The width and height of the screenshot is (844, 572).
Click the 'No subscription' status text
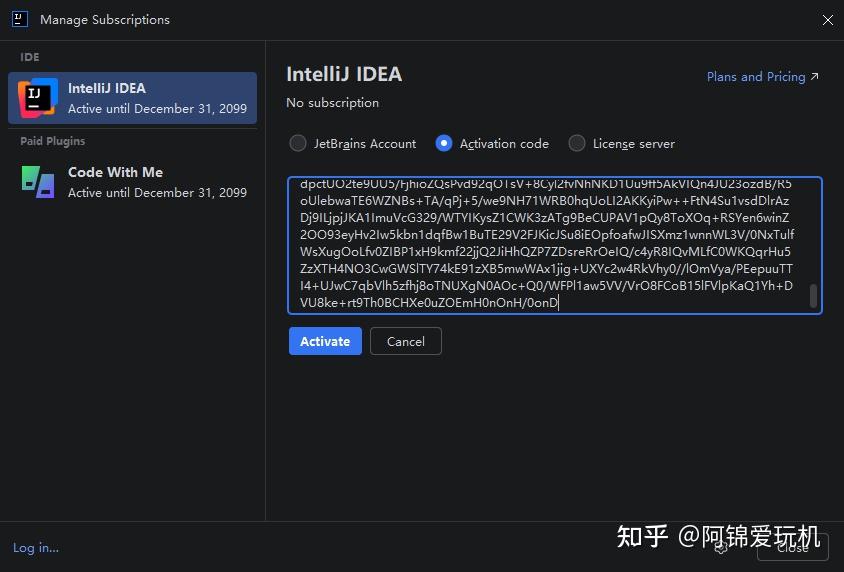(333, 103)
